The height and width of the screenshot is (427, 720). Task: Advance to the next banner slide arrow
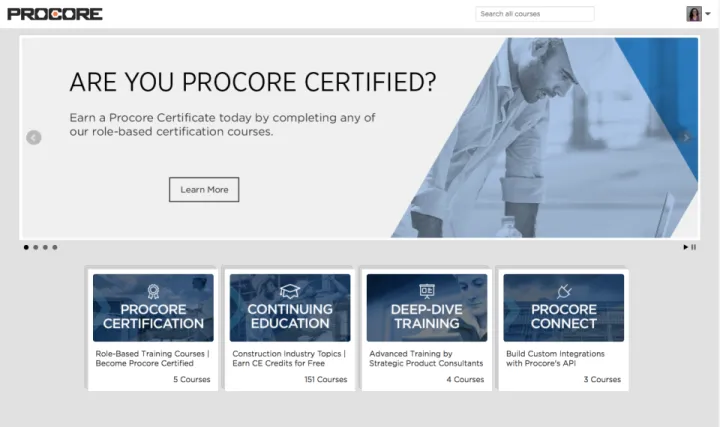click(686, 138)
